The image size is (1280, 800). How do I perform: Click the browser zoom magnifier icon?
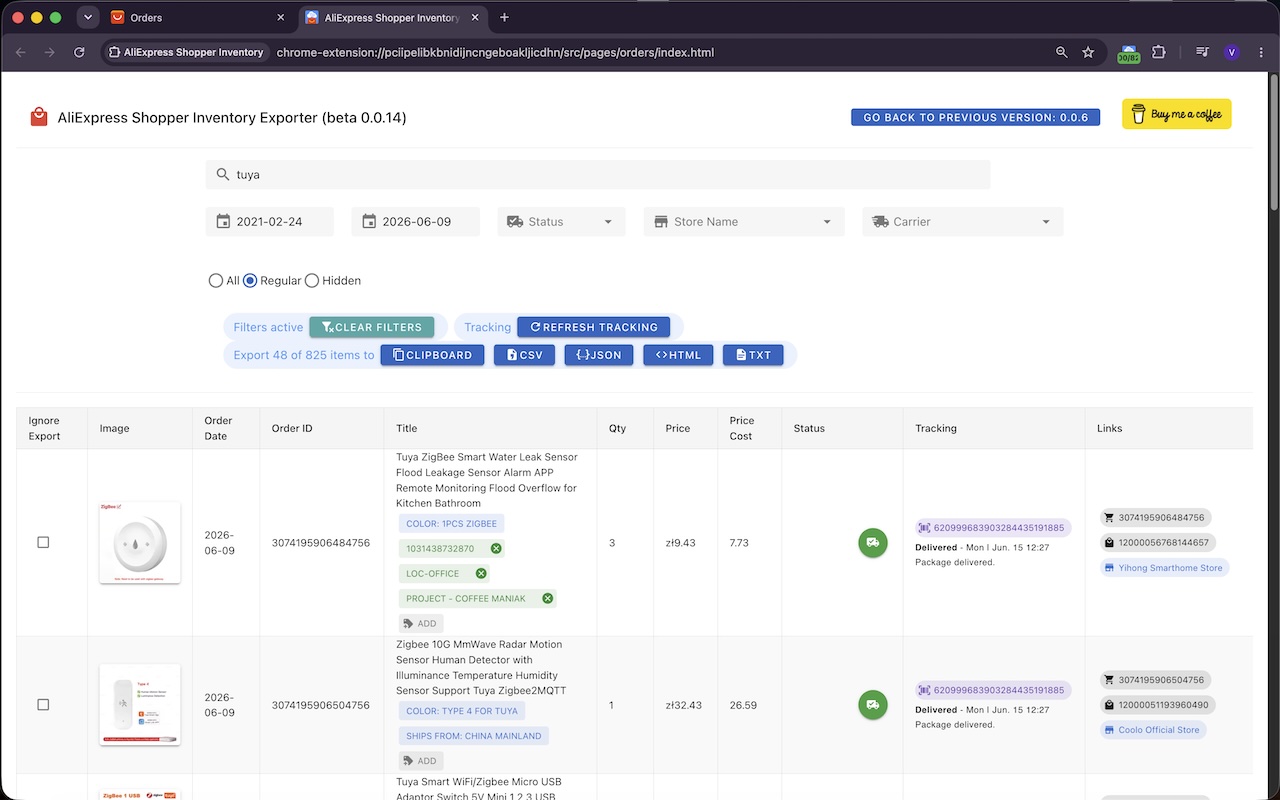1062,52
